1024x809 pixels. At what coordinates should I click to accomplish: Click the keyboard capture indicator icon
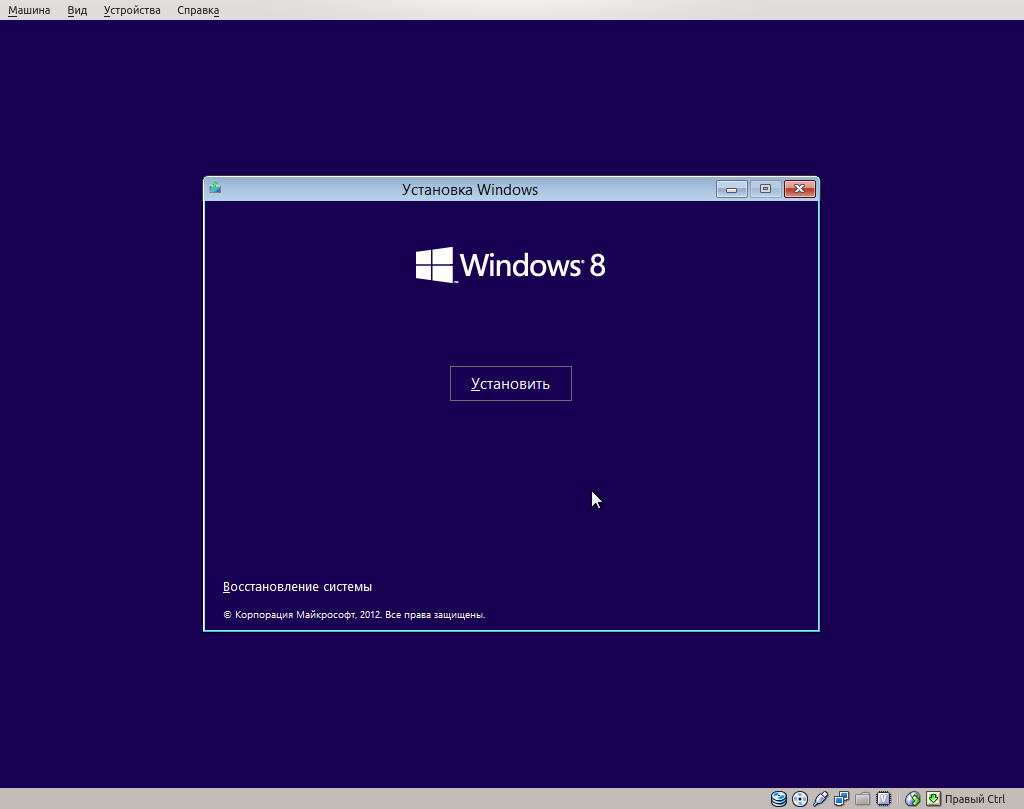933,797
